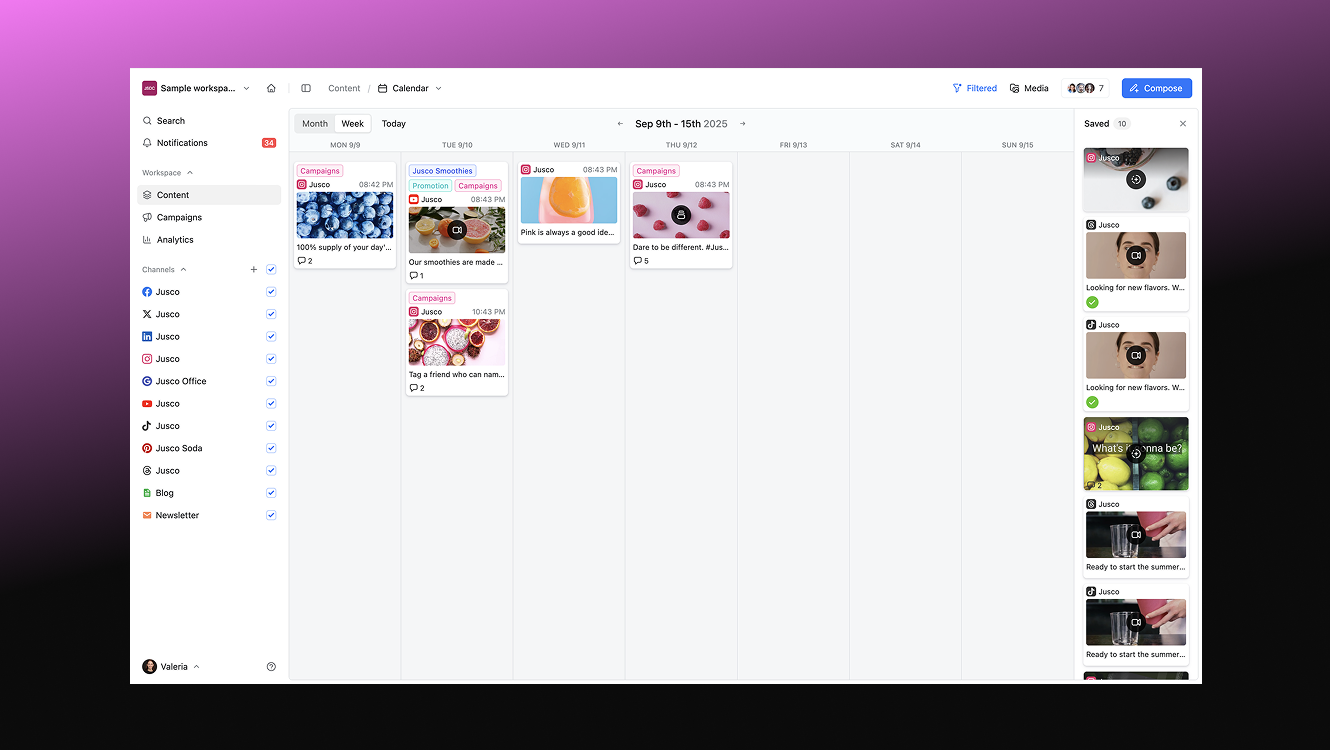The image size is (1330, 750).
Task: Open the Sample workspace dropdown
Action: point(196,88)
